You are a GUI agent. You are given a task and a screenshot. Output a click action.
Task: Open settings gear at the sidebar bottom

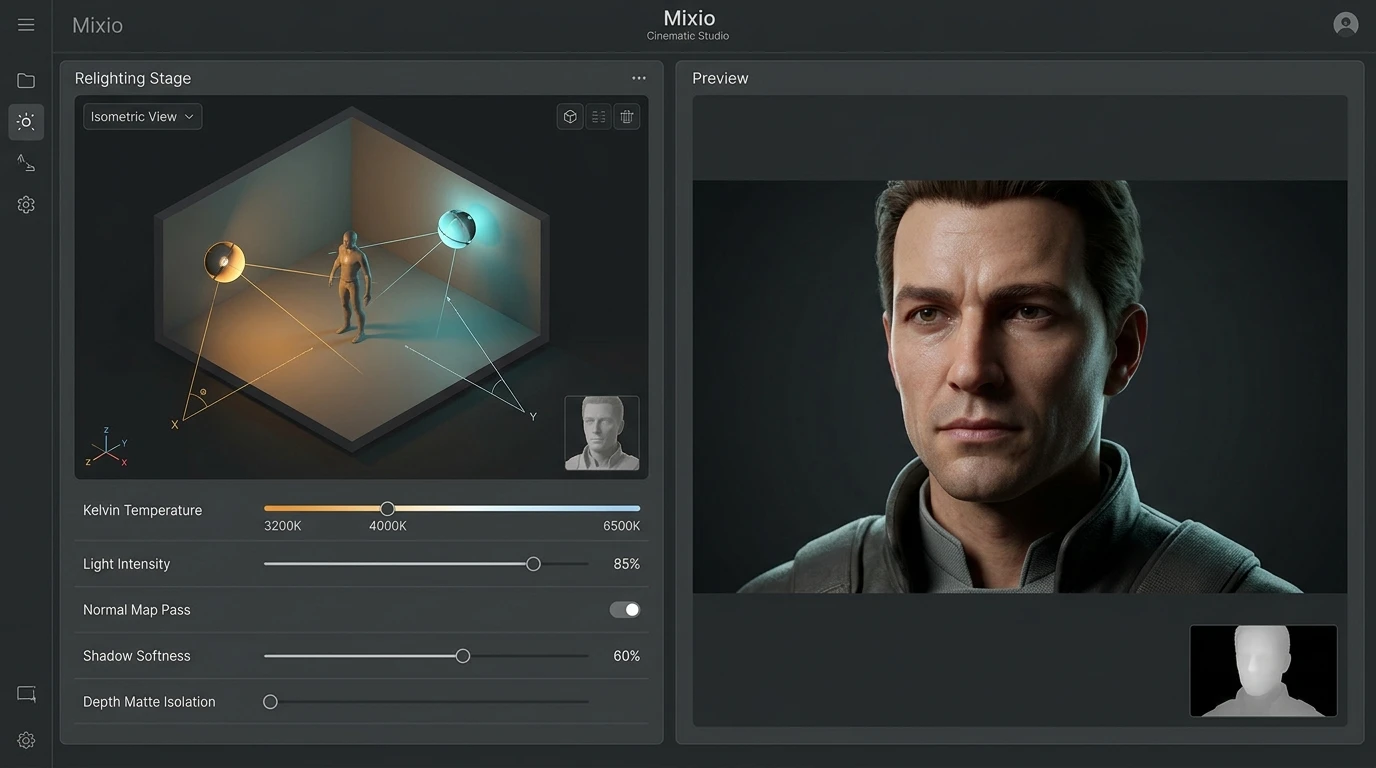click(x=26, y=740)
